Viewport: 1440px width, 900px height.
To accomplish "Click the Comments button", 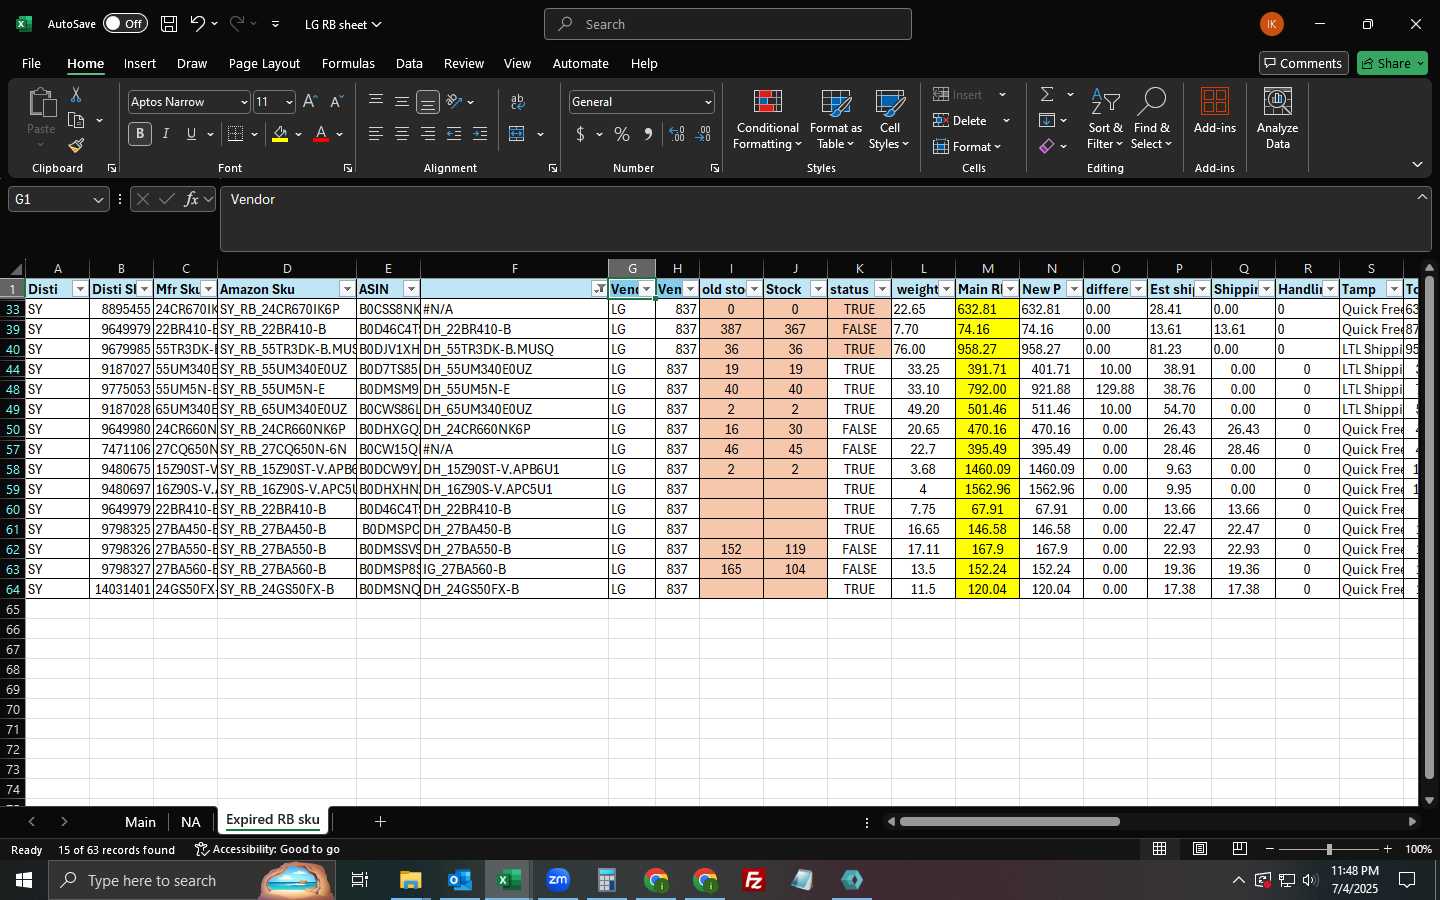I will (1304, 63).
